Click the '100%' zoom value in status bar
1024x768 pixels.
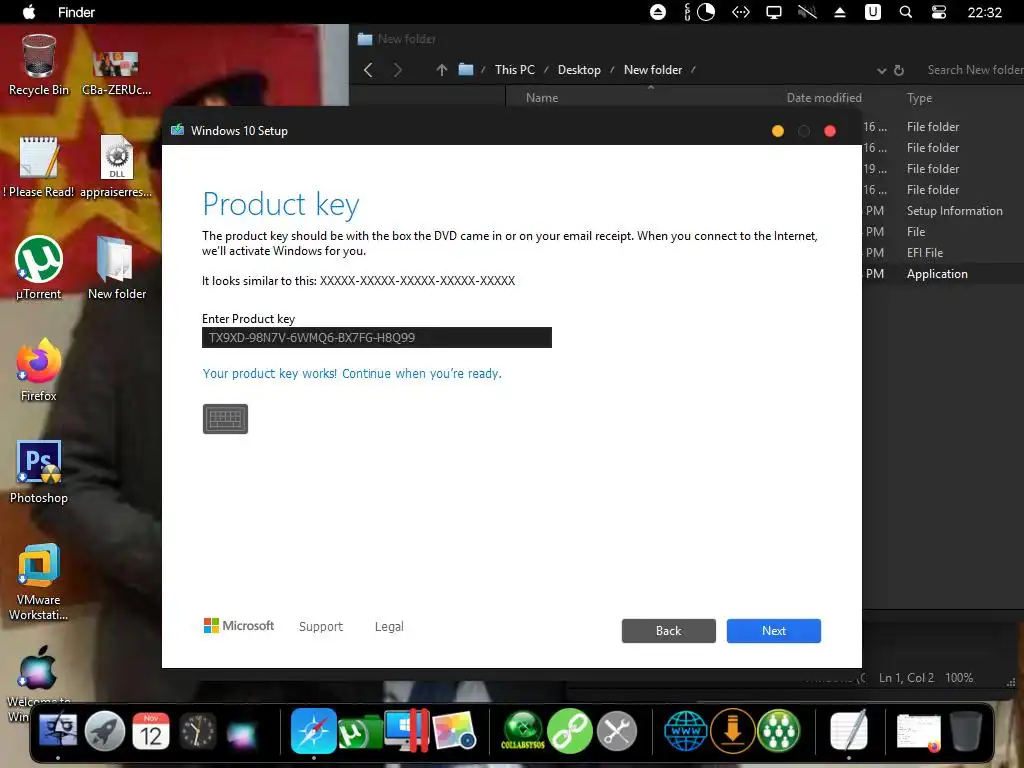tap(959, 678)
